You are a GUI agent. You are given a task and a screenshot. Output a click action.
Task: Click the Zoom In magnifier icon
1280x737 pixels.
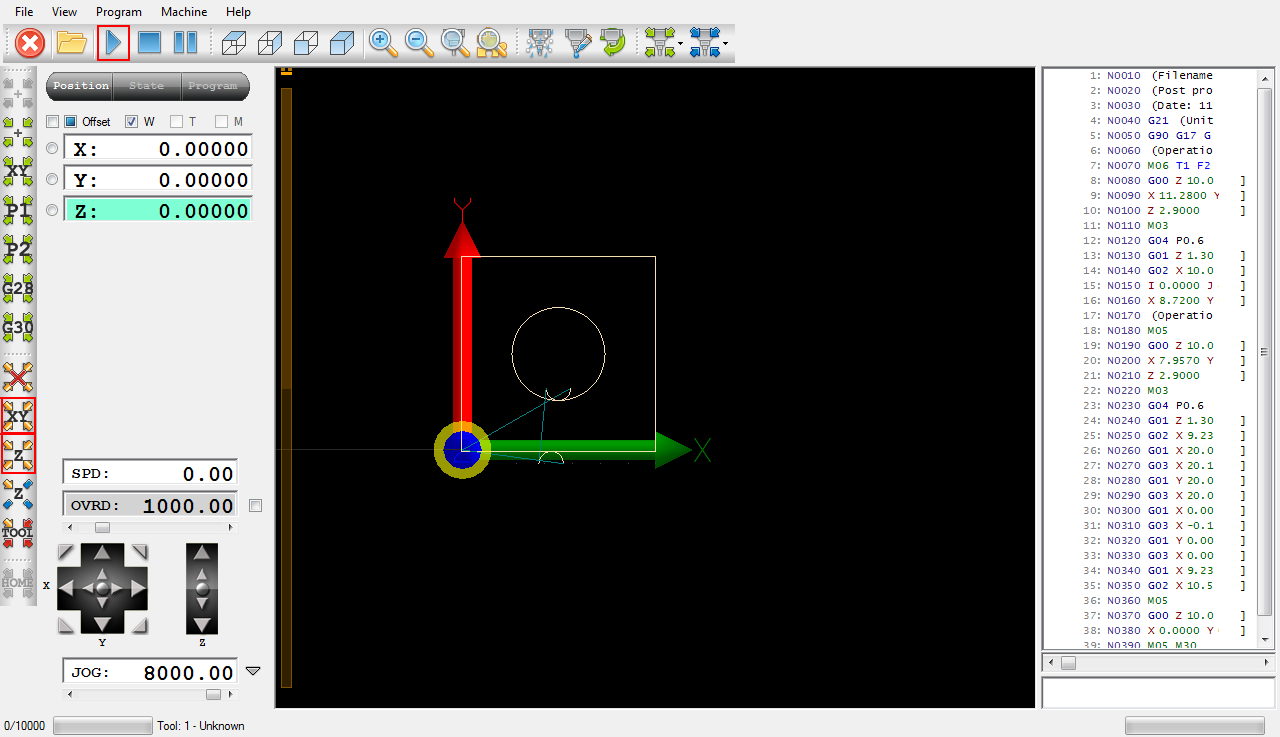382,42
